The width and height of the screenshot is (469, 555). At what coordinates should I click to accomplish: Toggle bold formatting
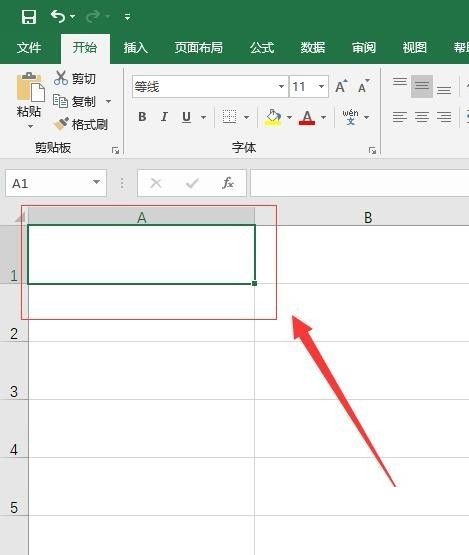tap(142, 117)
